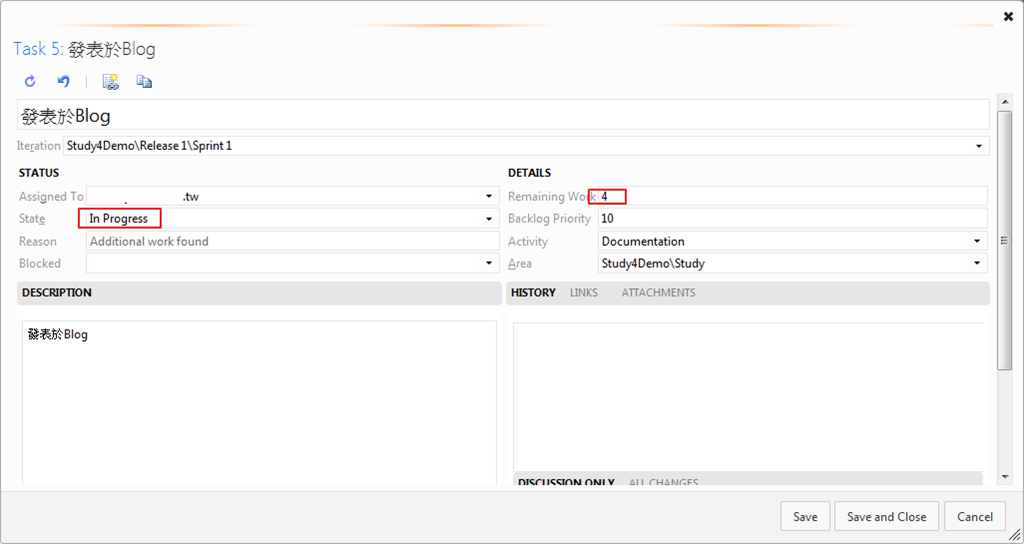Click the Task 5 dialog title text
1024x544 pixels.
pyautogui.click(x=84, y=50)
